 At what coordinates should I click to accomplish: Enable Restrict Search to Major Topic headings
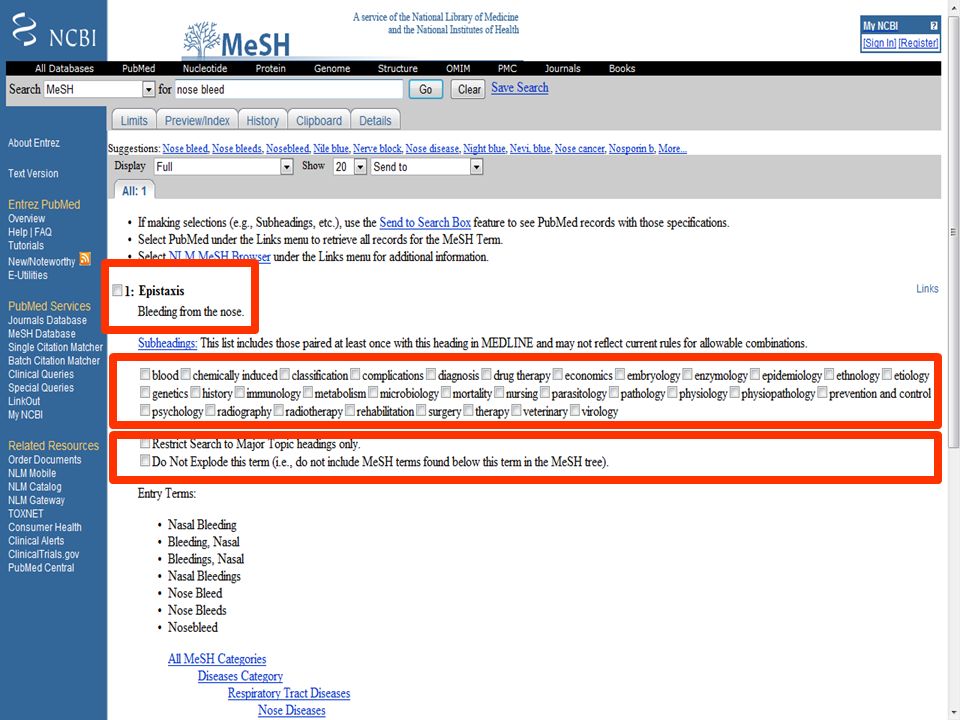145,443
